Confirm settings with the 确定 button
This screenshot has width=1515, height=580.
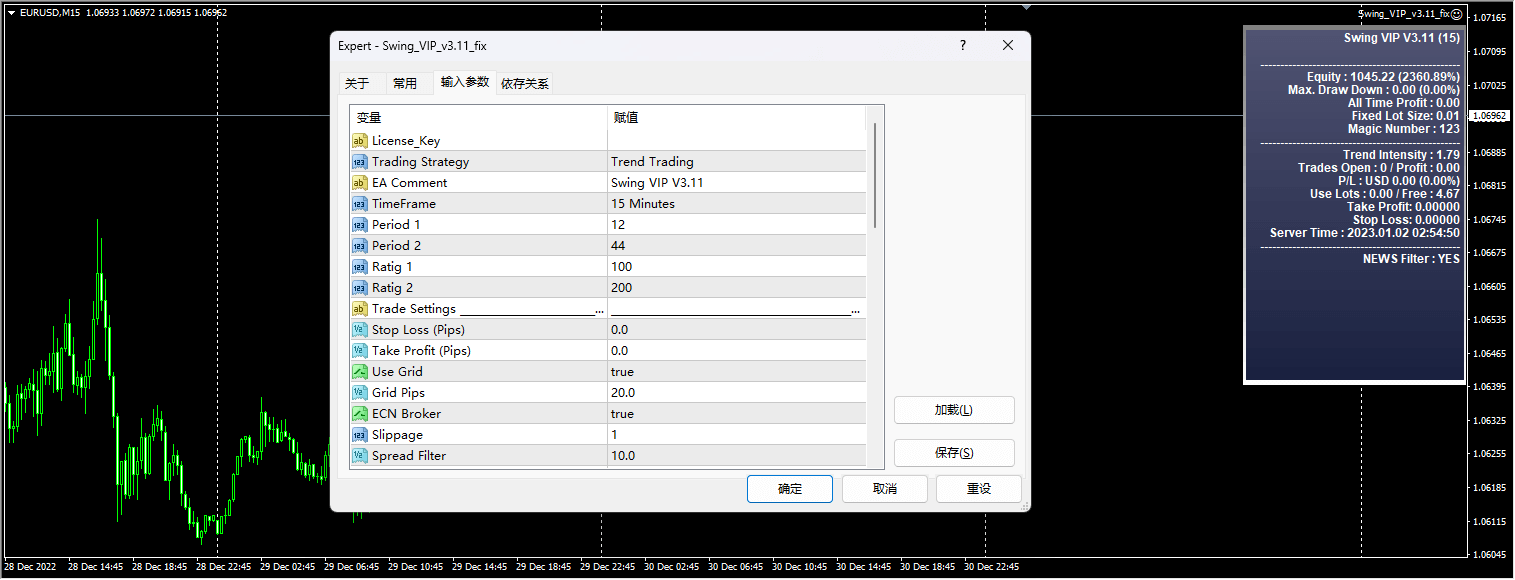pyautogui.click(x=789, y=489)
